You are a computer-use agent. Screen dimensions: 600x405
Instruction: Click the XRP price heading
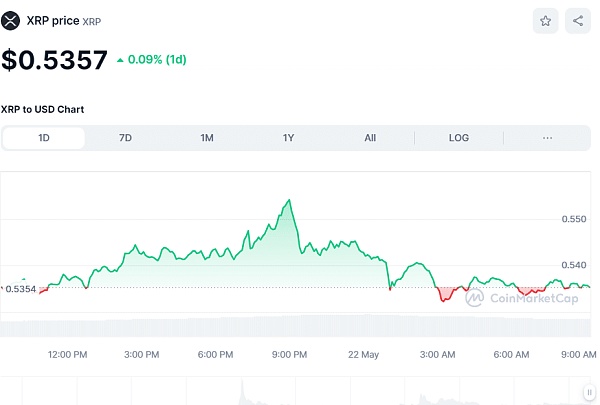(x=52, y=20)
